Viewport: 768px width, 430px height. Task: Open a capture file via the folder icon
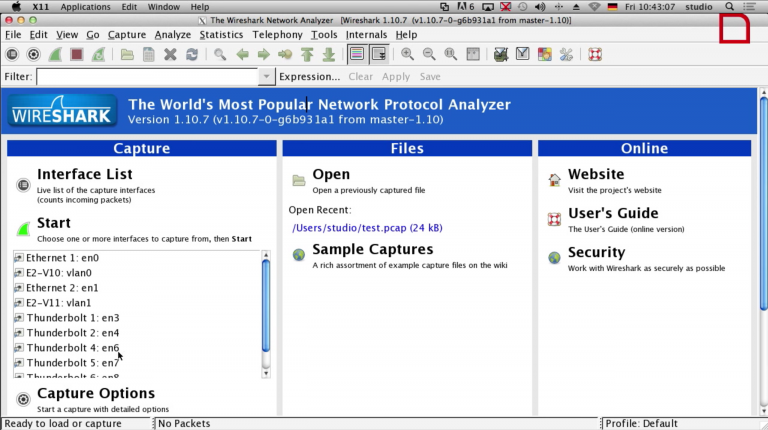[x=127, y=54]
